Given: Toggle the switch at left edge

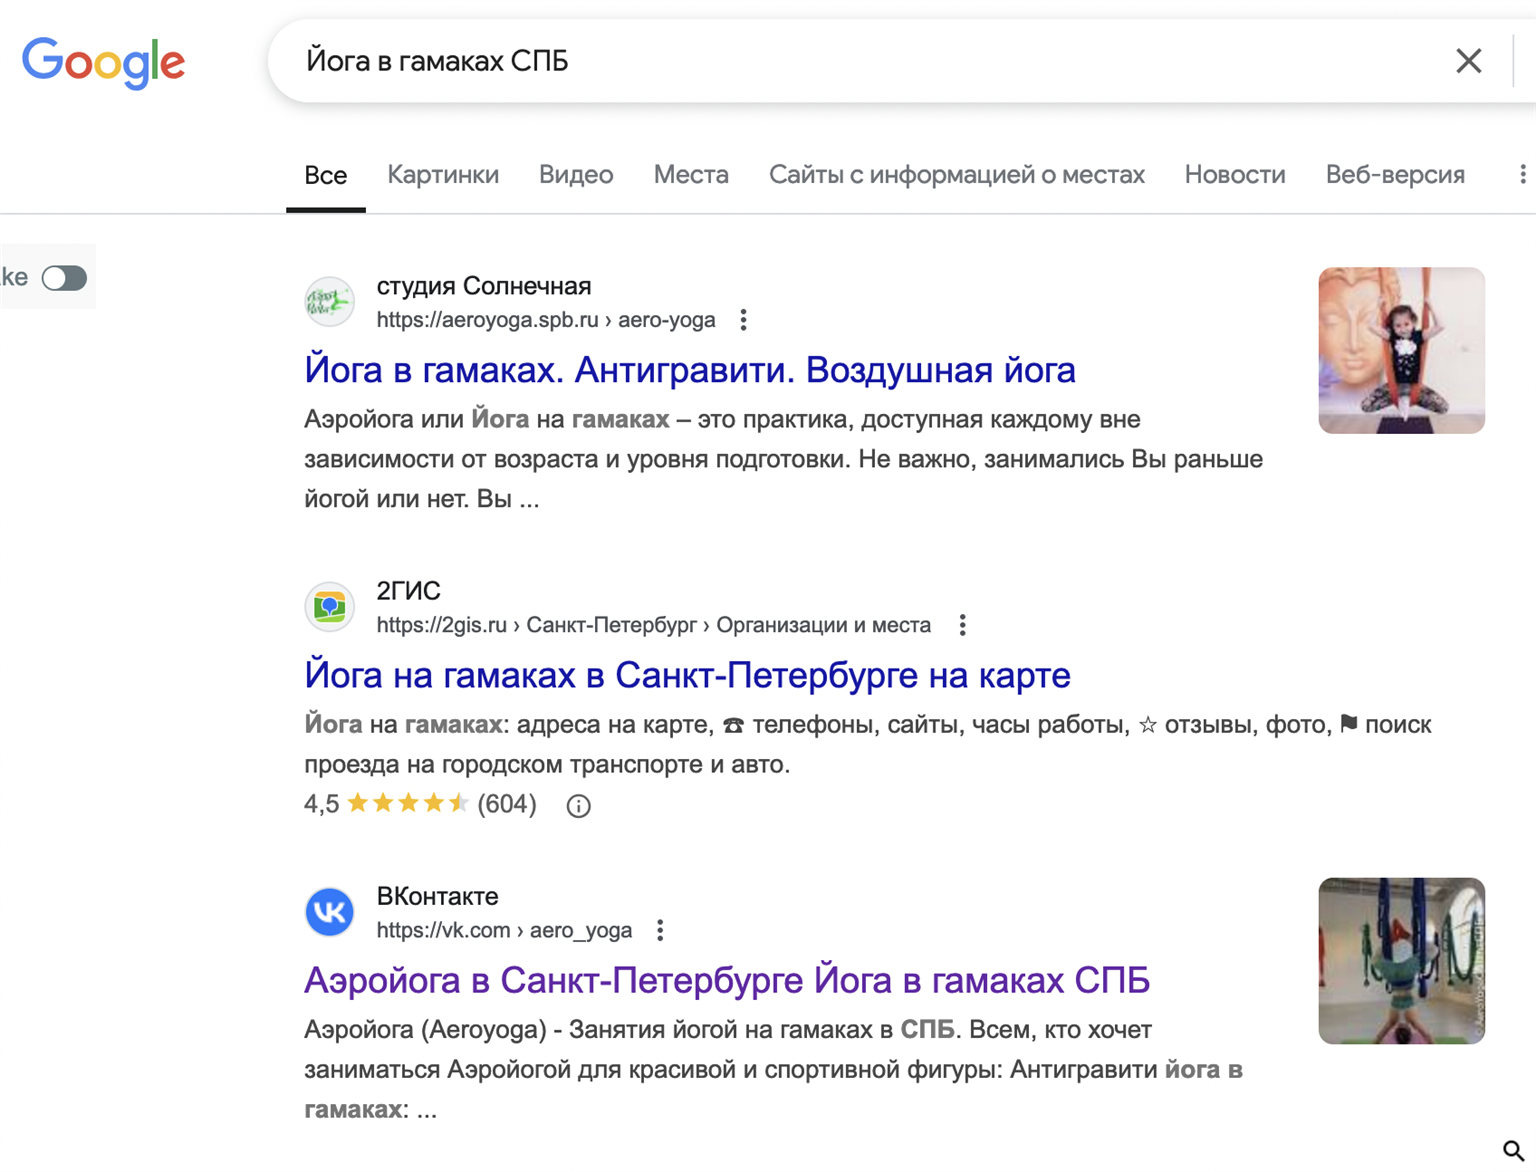Looking at the screenshot, I should click(64, 278).
